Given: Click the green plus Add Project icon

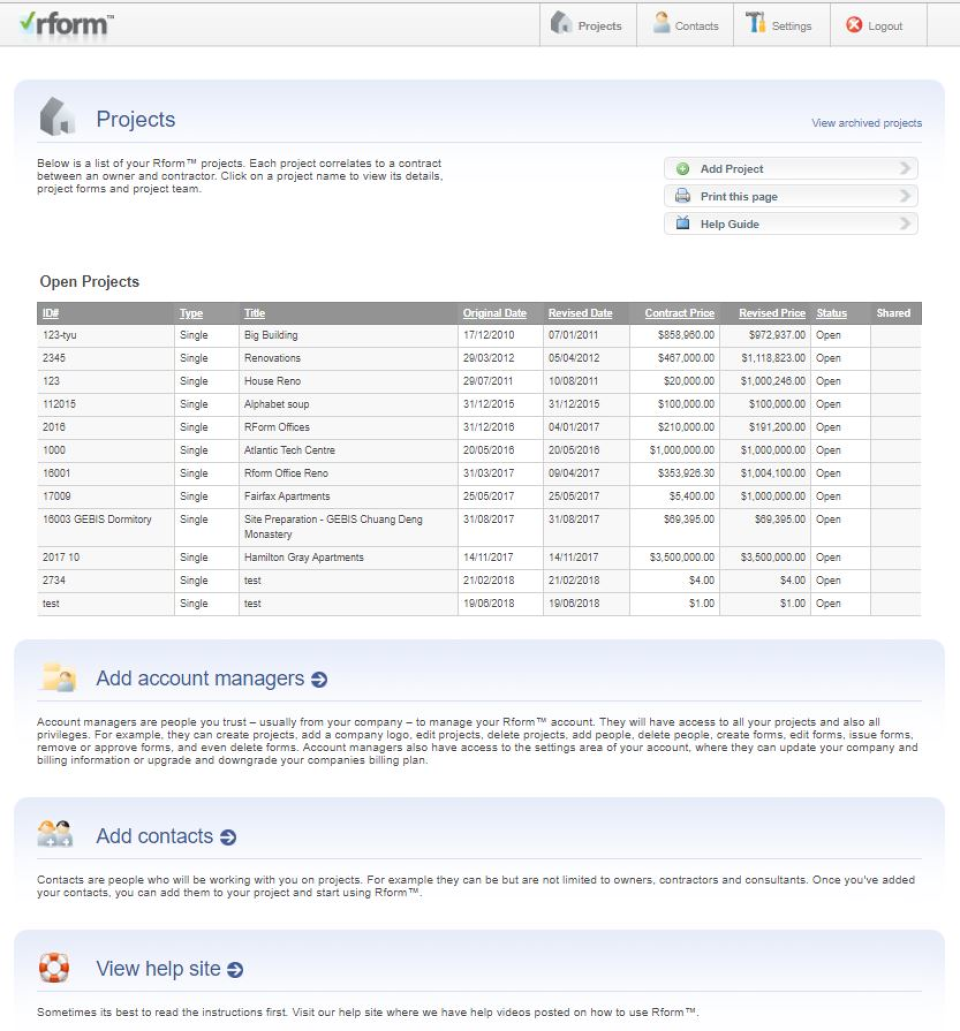Looking at the screenshot, I should pos(684,168).
